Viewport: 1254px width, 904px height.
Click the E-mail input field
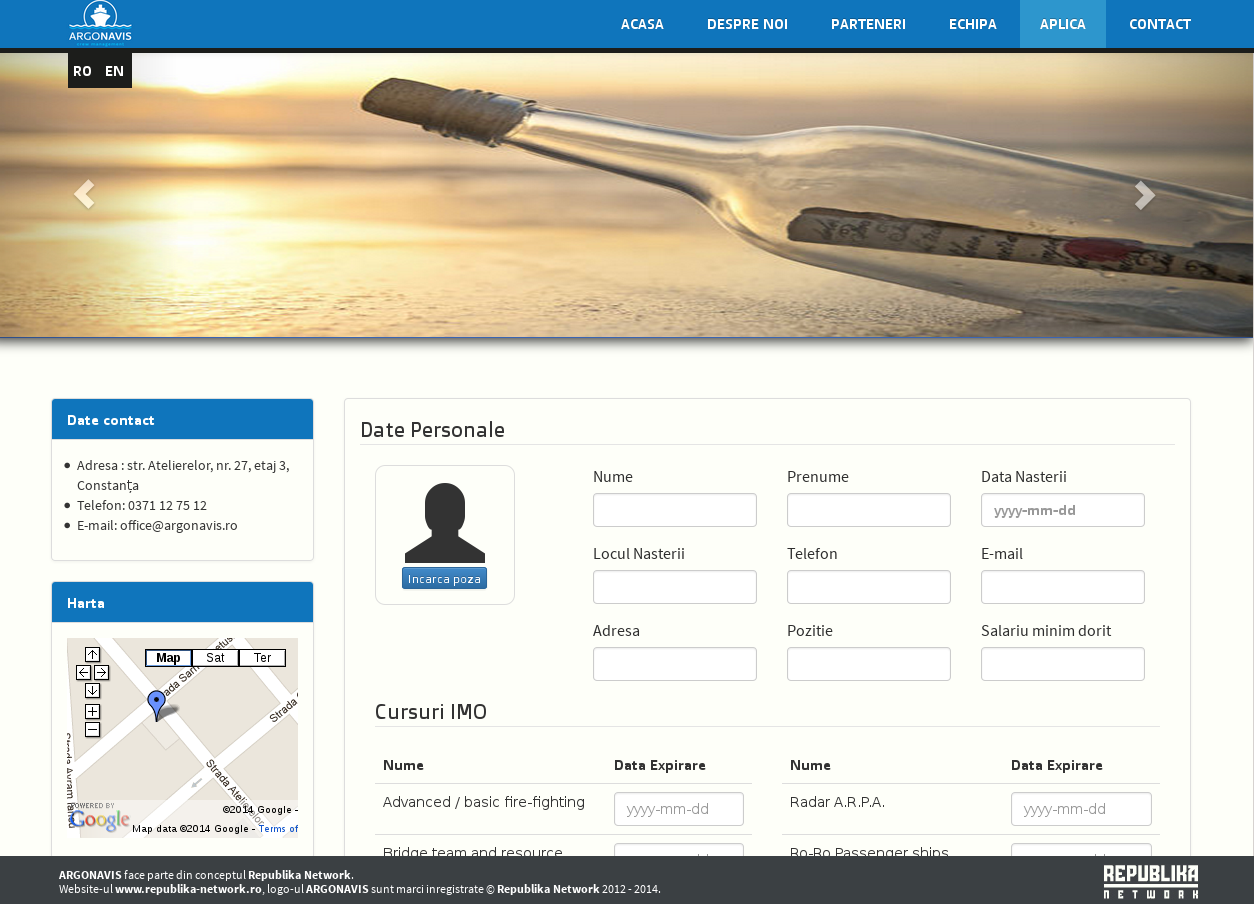(1063, 587)
